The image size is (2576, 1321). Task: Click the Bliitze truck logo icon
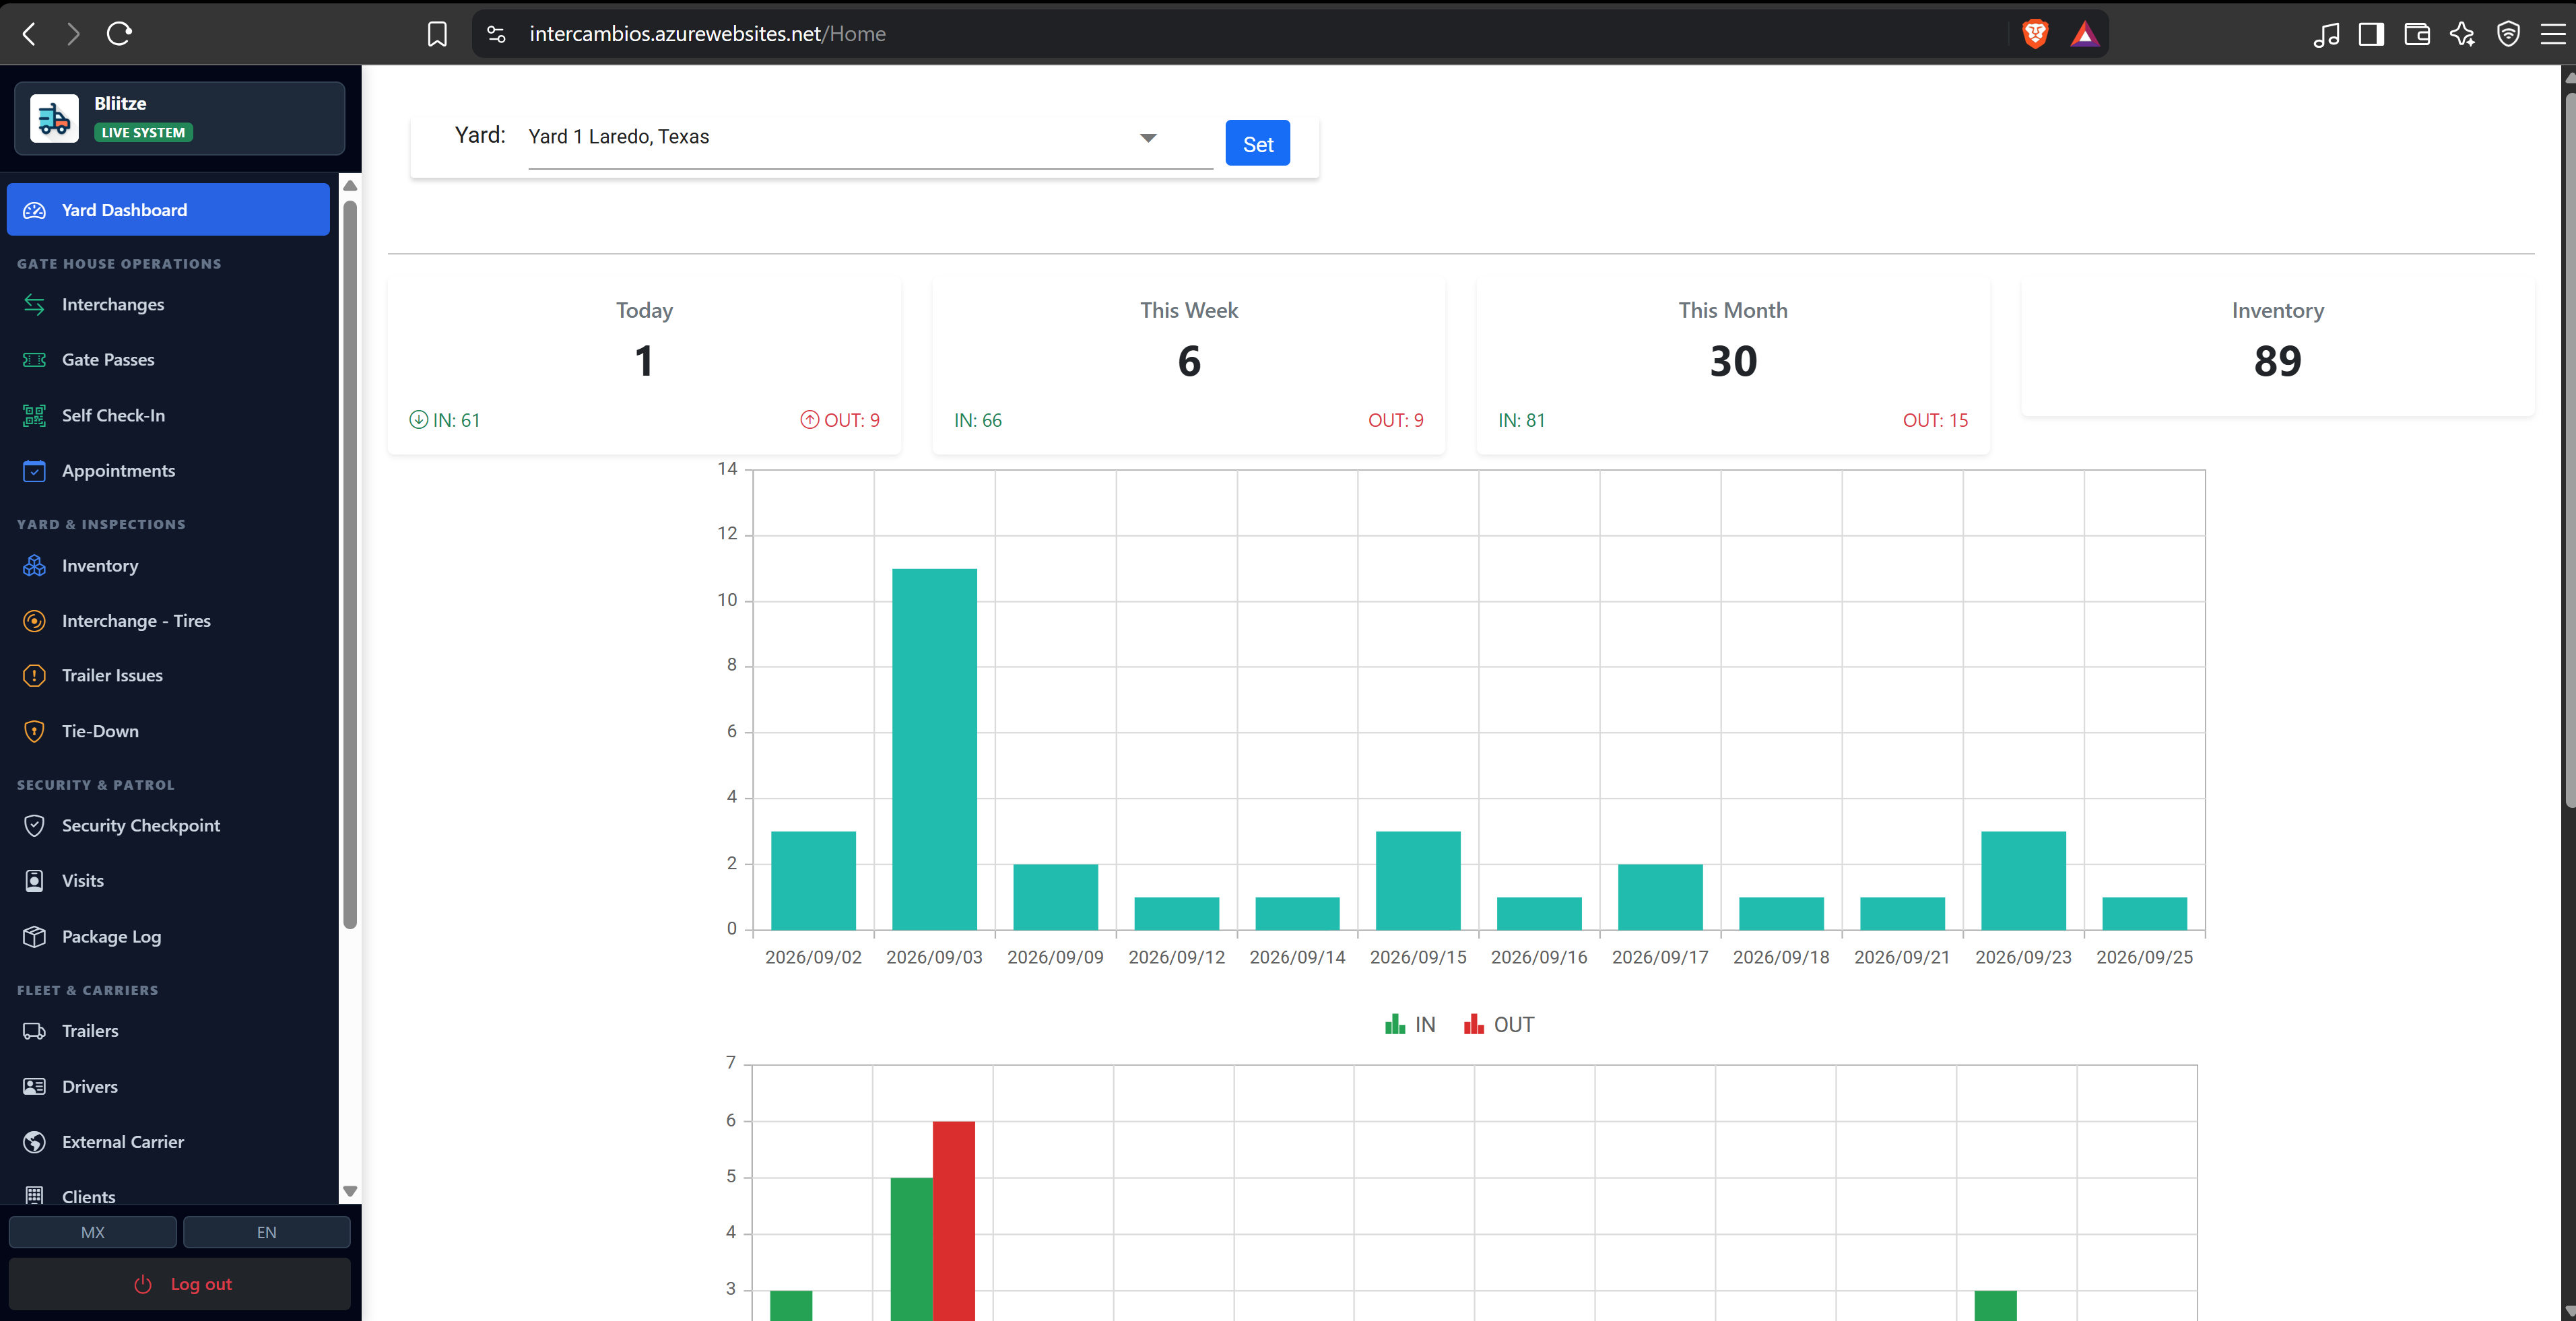pos(54,118)
